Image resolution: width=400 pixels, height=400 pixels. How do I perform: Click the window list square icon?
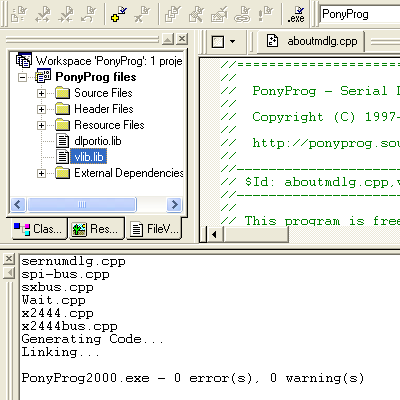218,42
